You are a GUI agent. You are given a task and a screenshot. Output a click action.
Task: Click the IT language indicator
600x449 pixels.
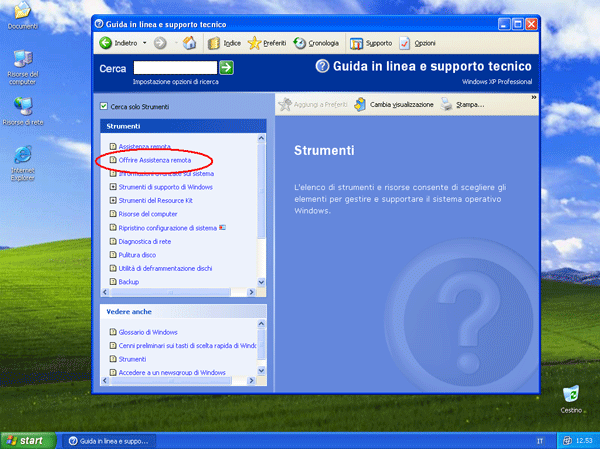pos(540,441)
